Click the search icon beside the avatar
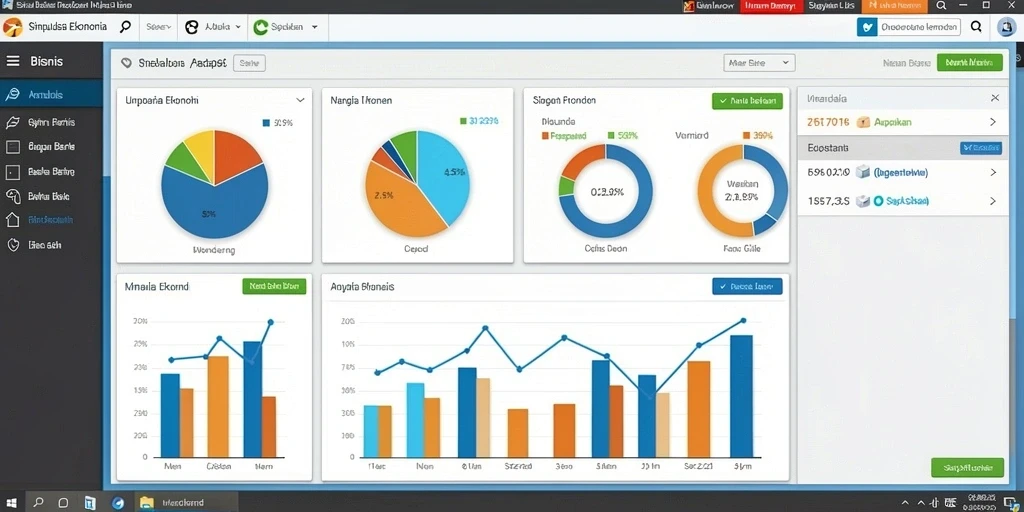The image size is (1024, 512). point(976,27)
